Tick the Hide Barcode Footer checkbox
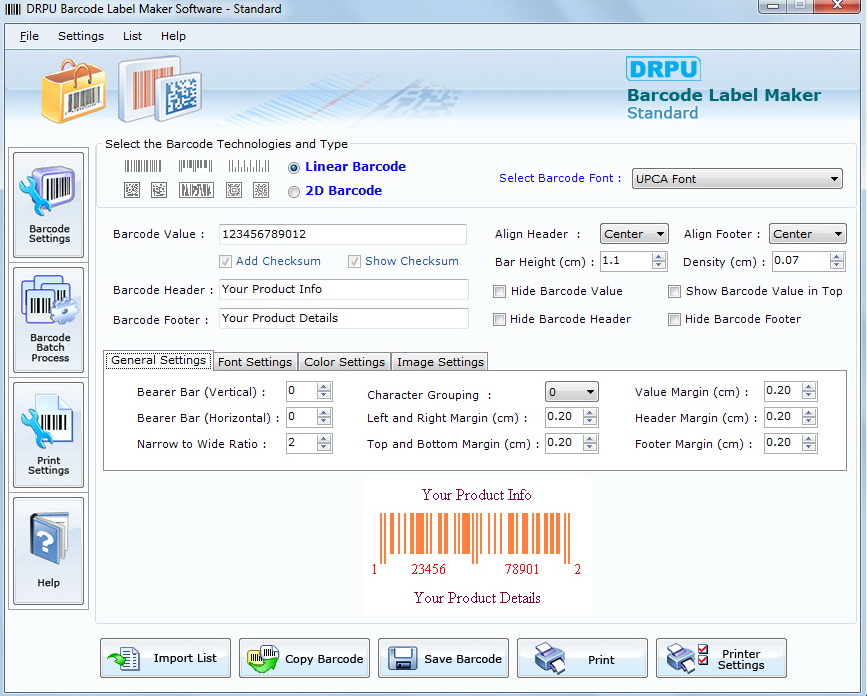The image size is (867, 696). [x=675, y=320]
